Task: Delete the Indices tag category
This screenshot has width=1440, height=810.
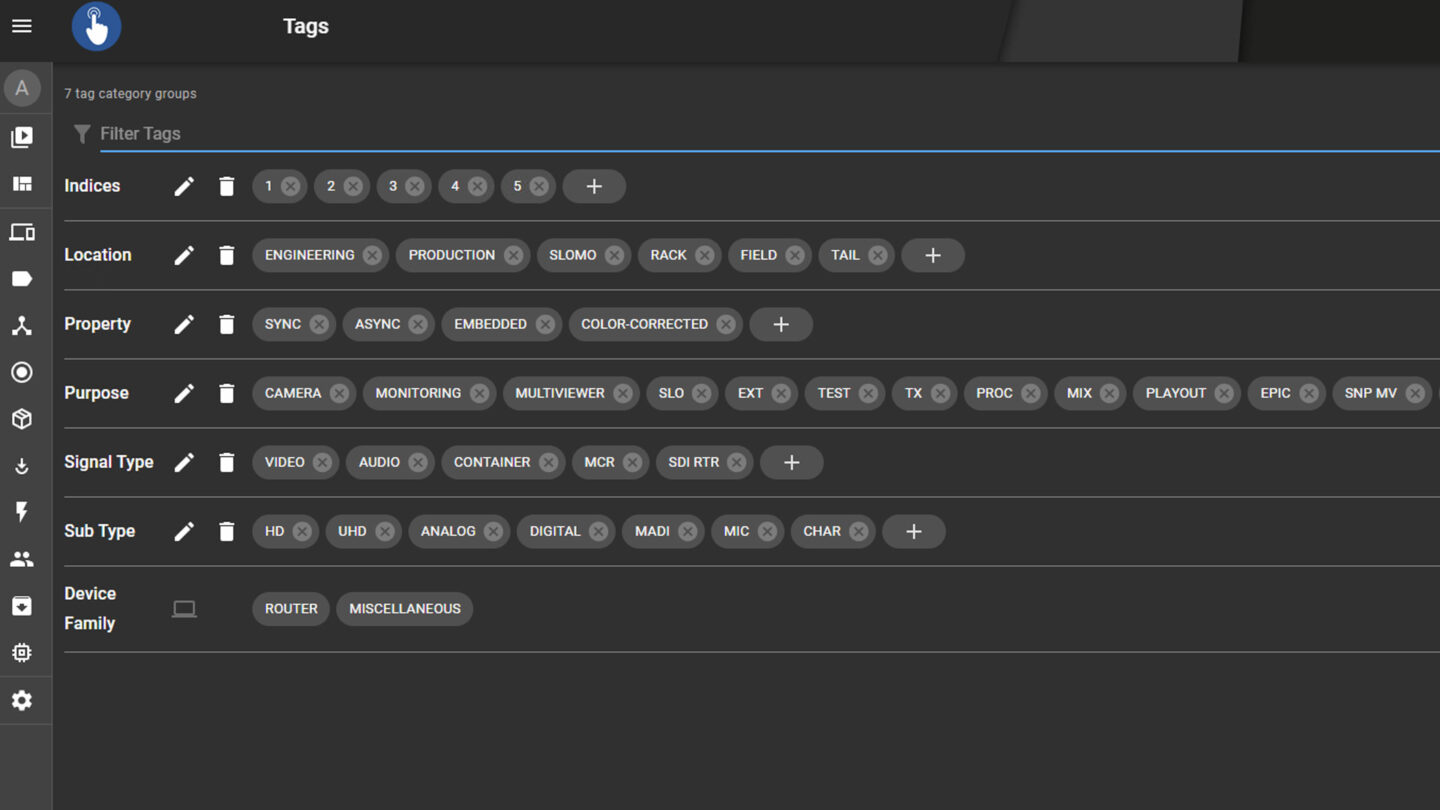Action: coord(227,186)
